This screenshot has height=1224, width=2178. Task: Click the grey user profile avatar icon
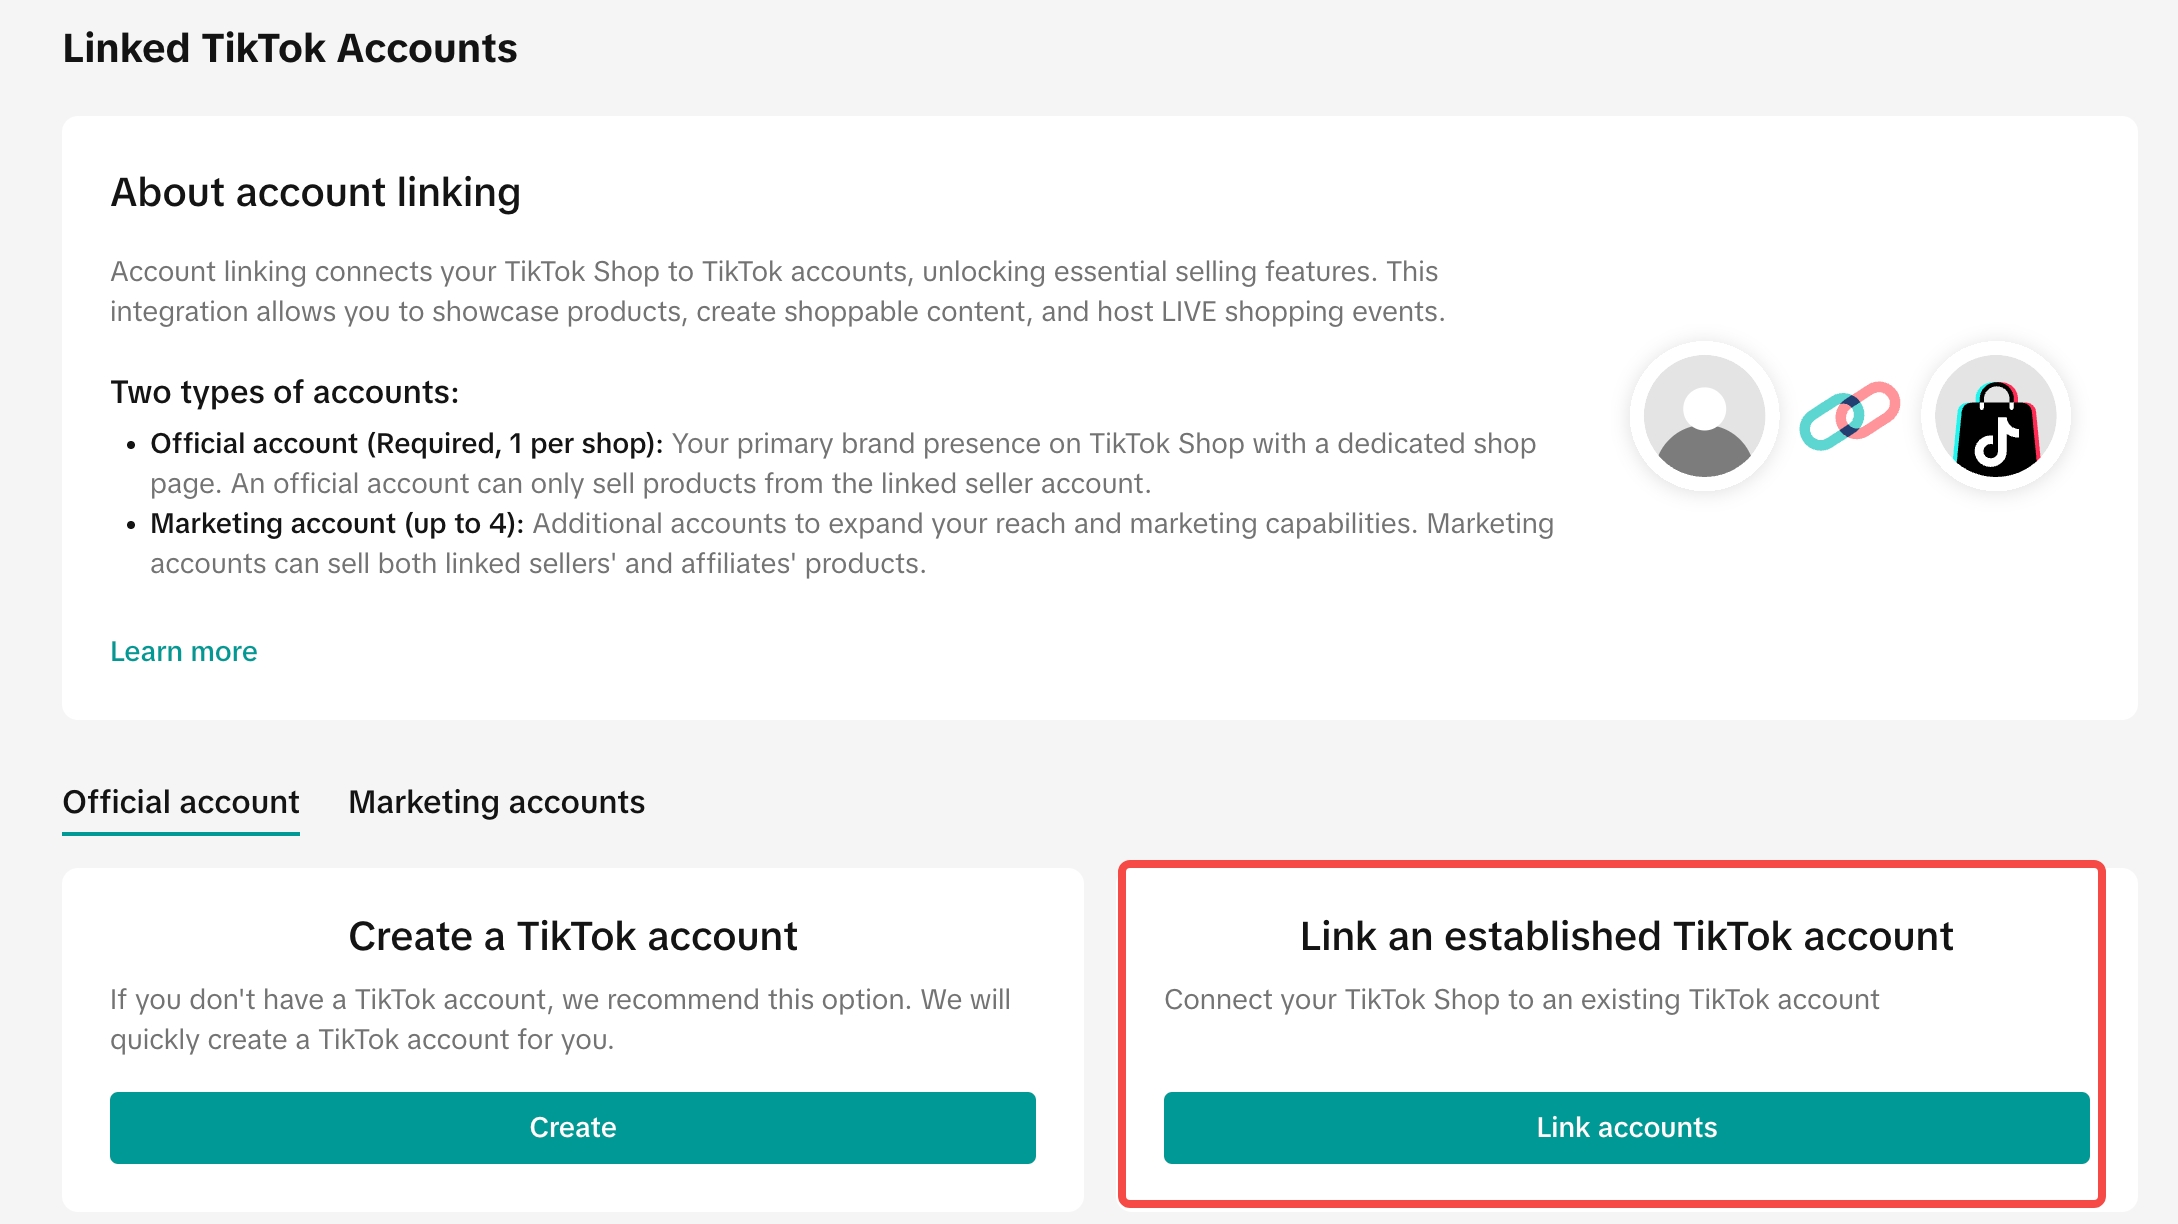(x=1704, y=416)
